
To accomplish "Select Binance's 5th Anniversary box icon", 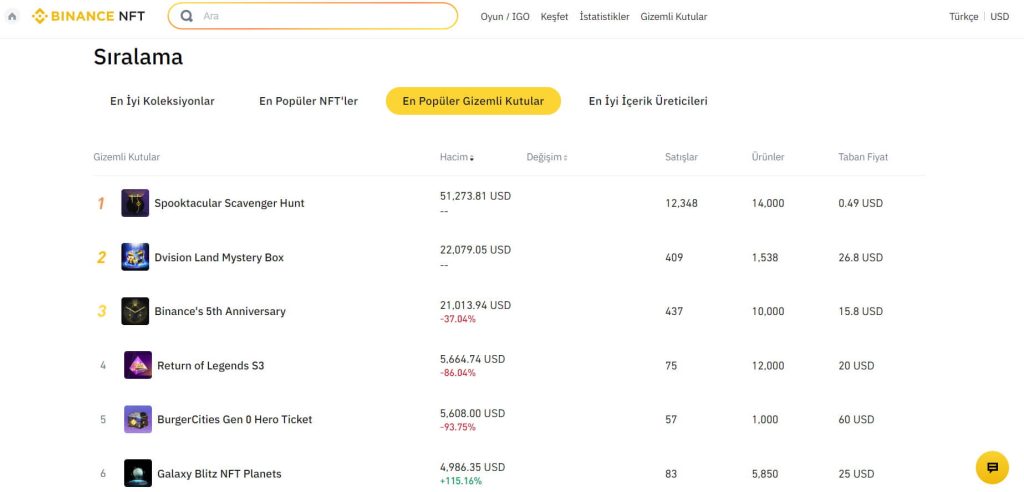I will click(135, 311).
